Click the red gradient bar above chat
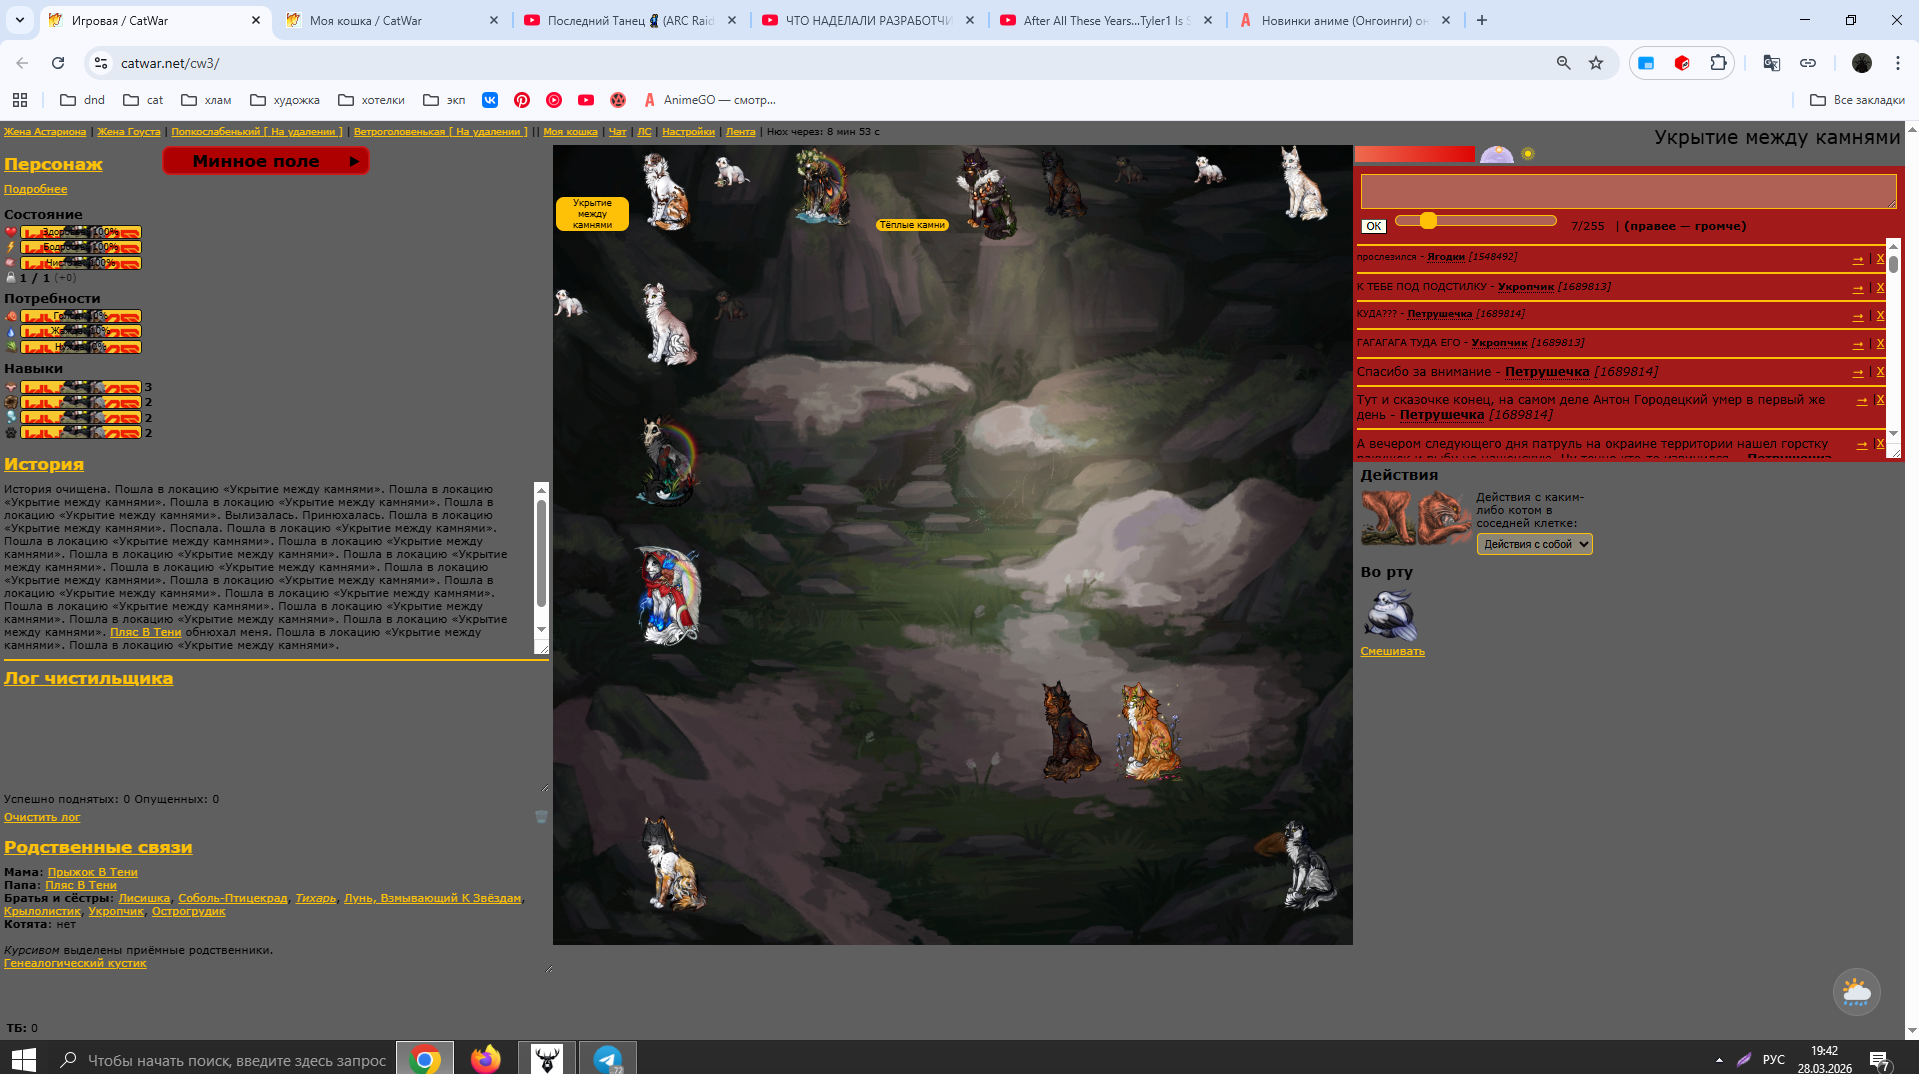The height and width of the screenshot is (1074, 1919). [x=1415, y=154]
